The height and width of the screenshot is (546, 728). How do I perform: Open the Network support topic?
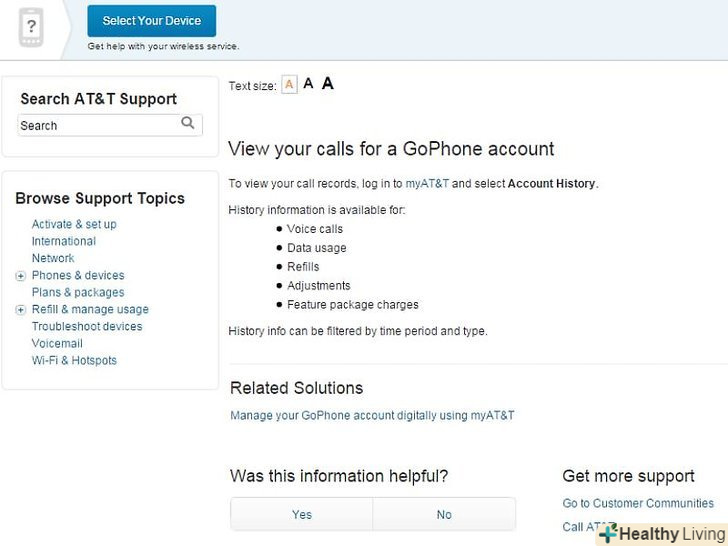[x=53, y=259]
